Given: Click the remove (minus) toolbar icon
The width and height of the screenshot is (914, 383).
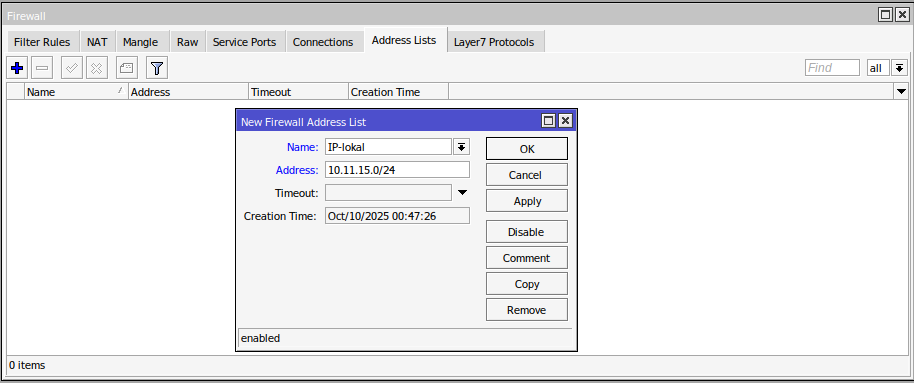Looking at the screenshot, I should (42, 68).
